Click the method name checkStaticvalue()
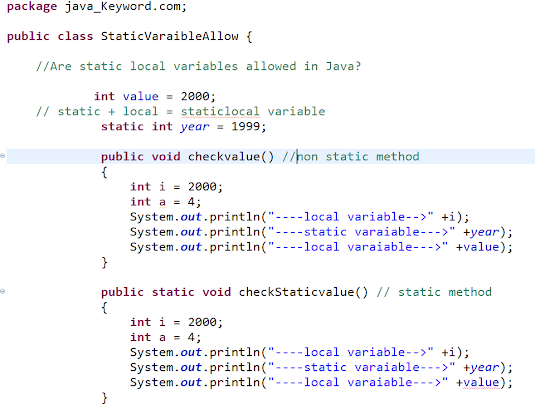The height and width of the screenshot is (413, 535). pyautogui.click(x=303, y=292)
